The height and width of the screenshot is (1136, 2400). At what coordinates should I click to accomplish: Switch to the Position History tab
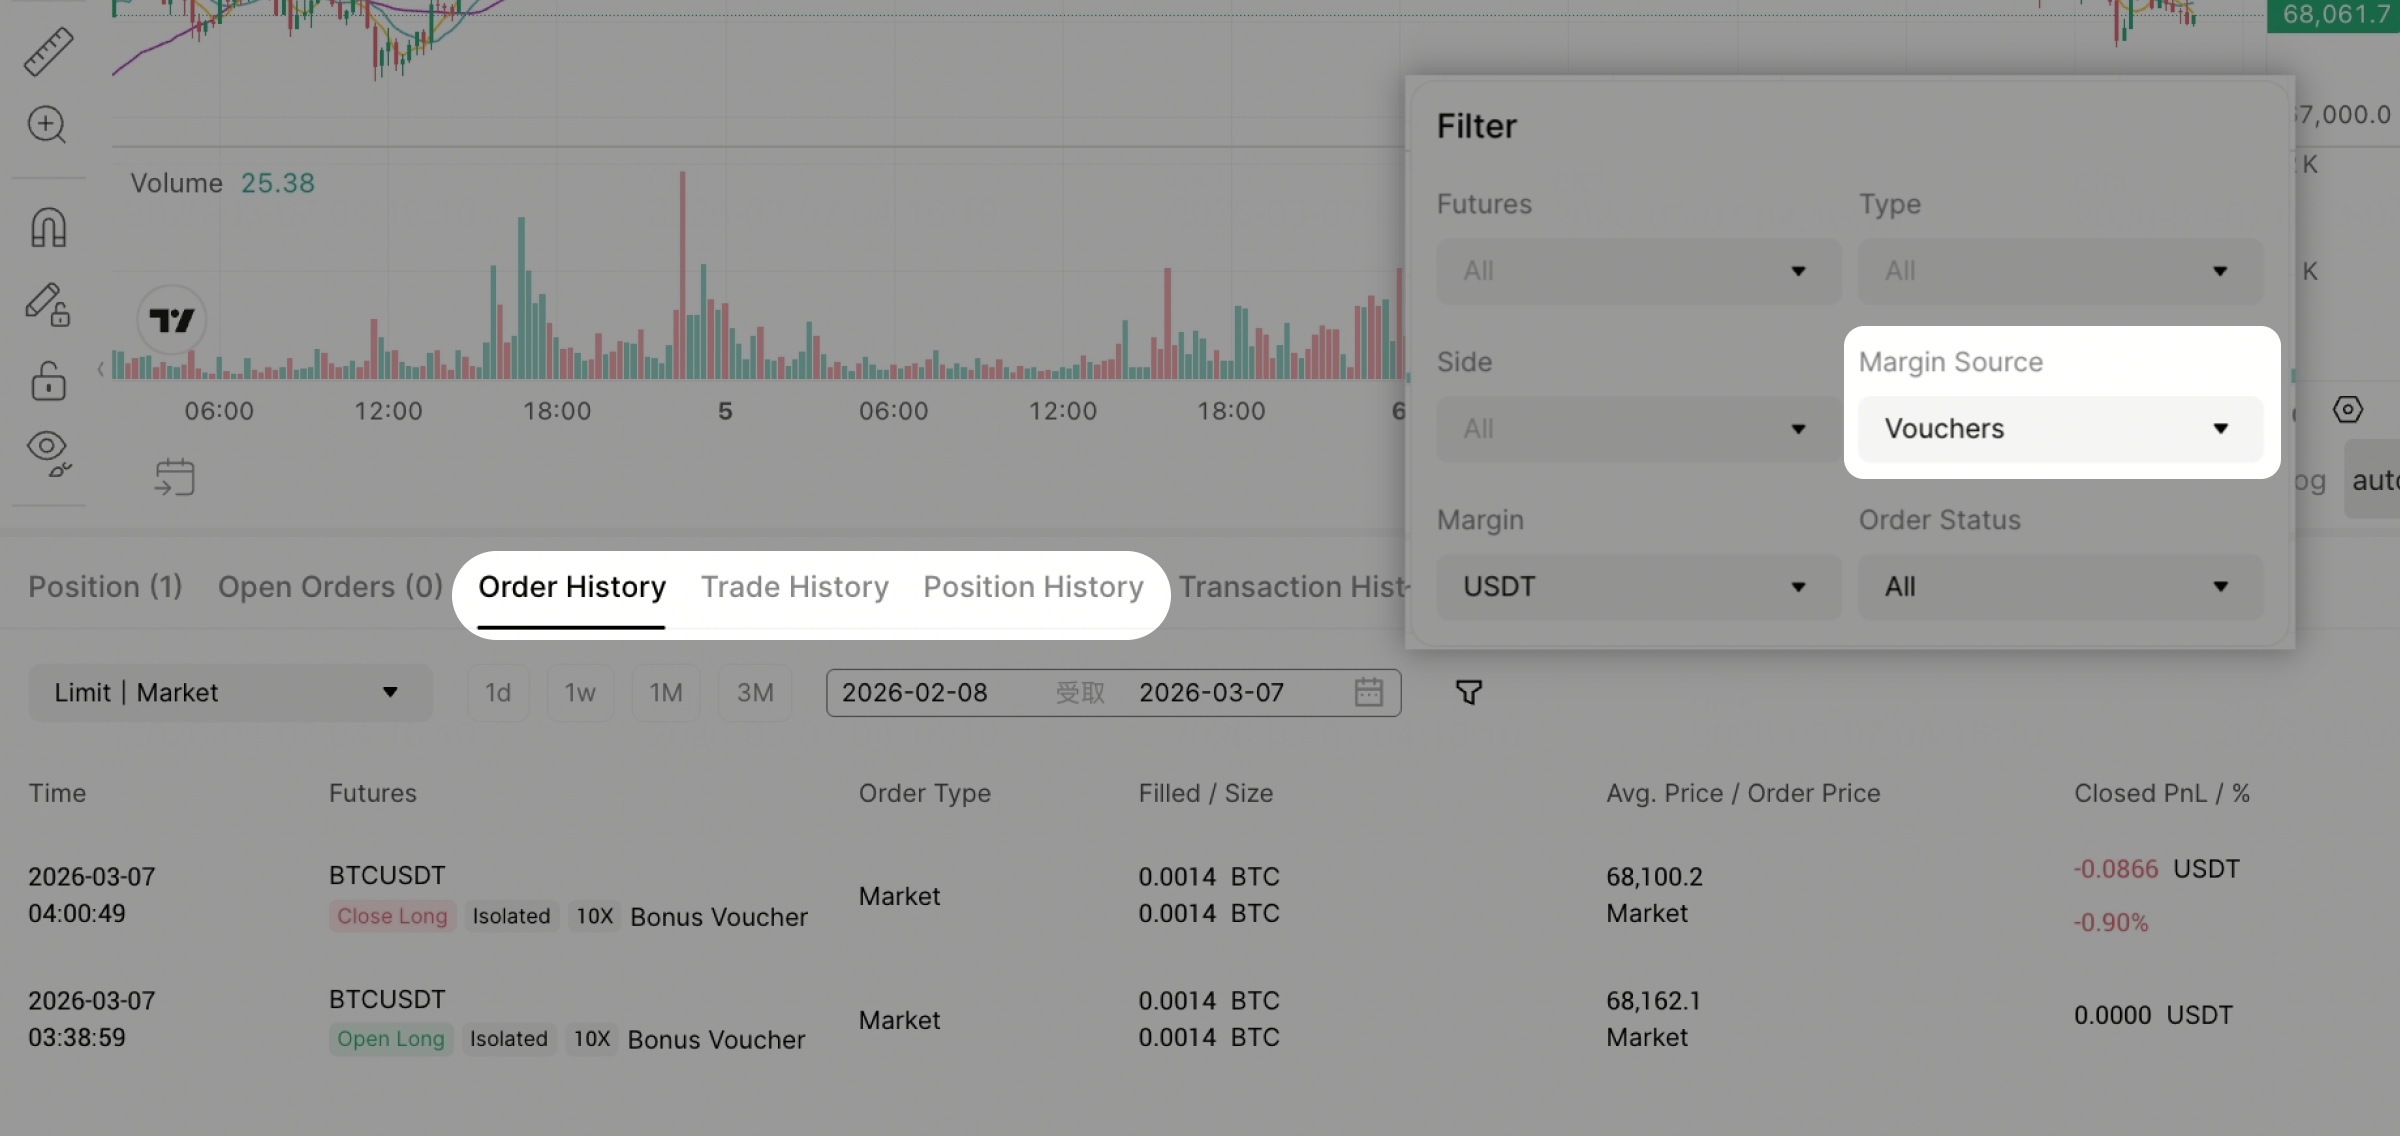(x=1033, y=587)
